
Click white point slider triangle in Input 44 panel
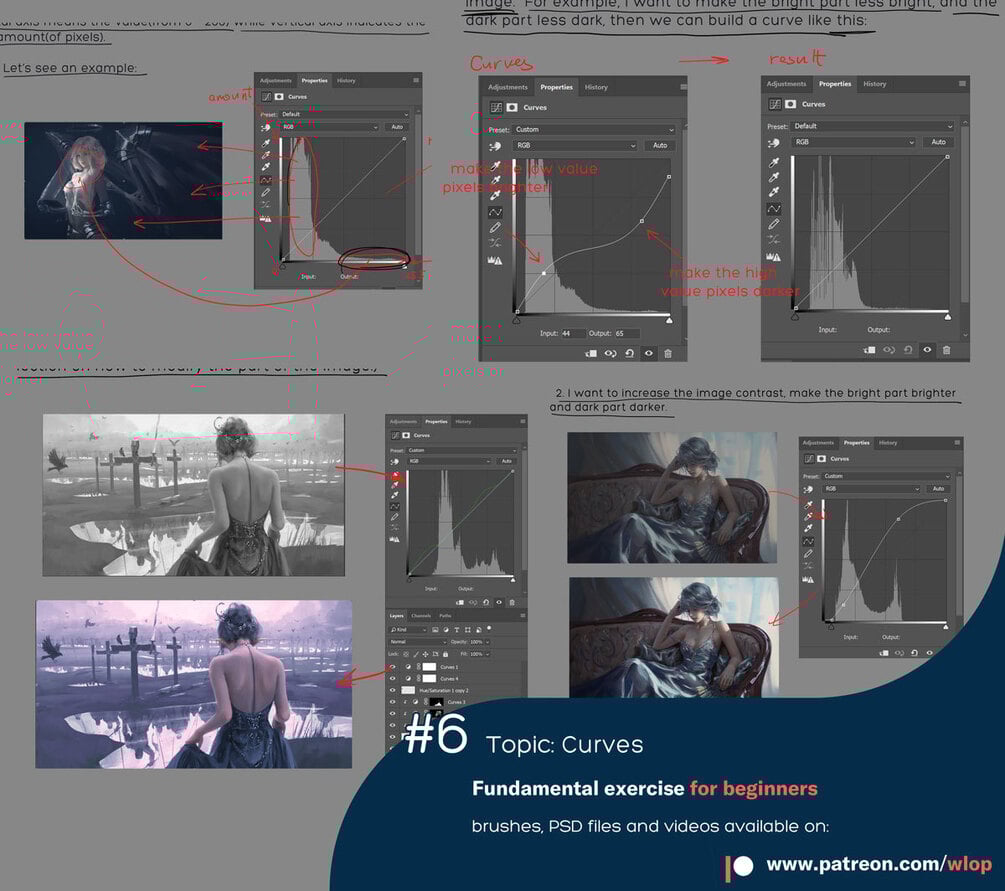click(669, 319)
